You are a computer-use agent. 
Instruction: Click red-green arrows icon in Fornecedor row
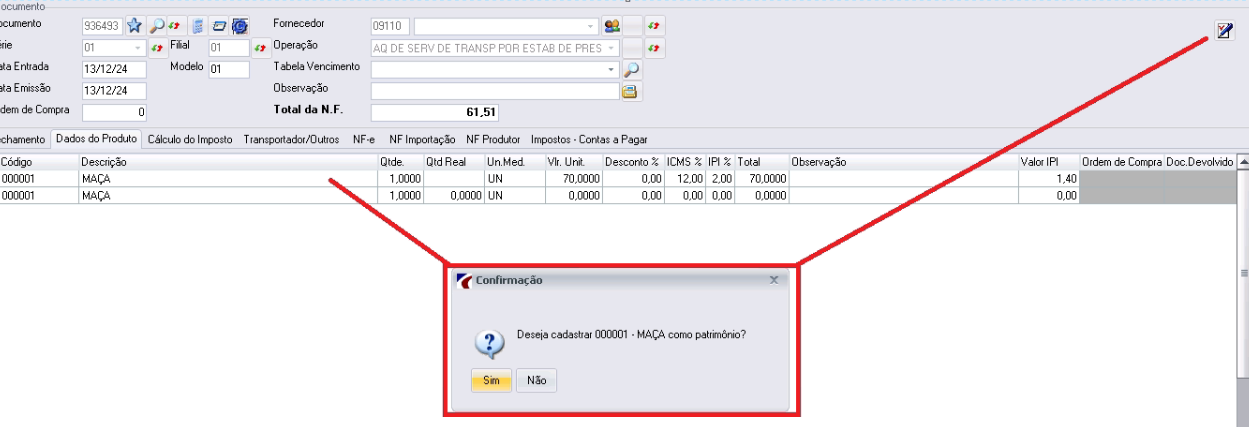coord(656,26)
